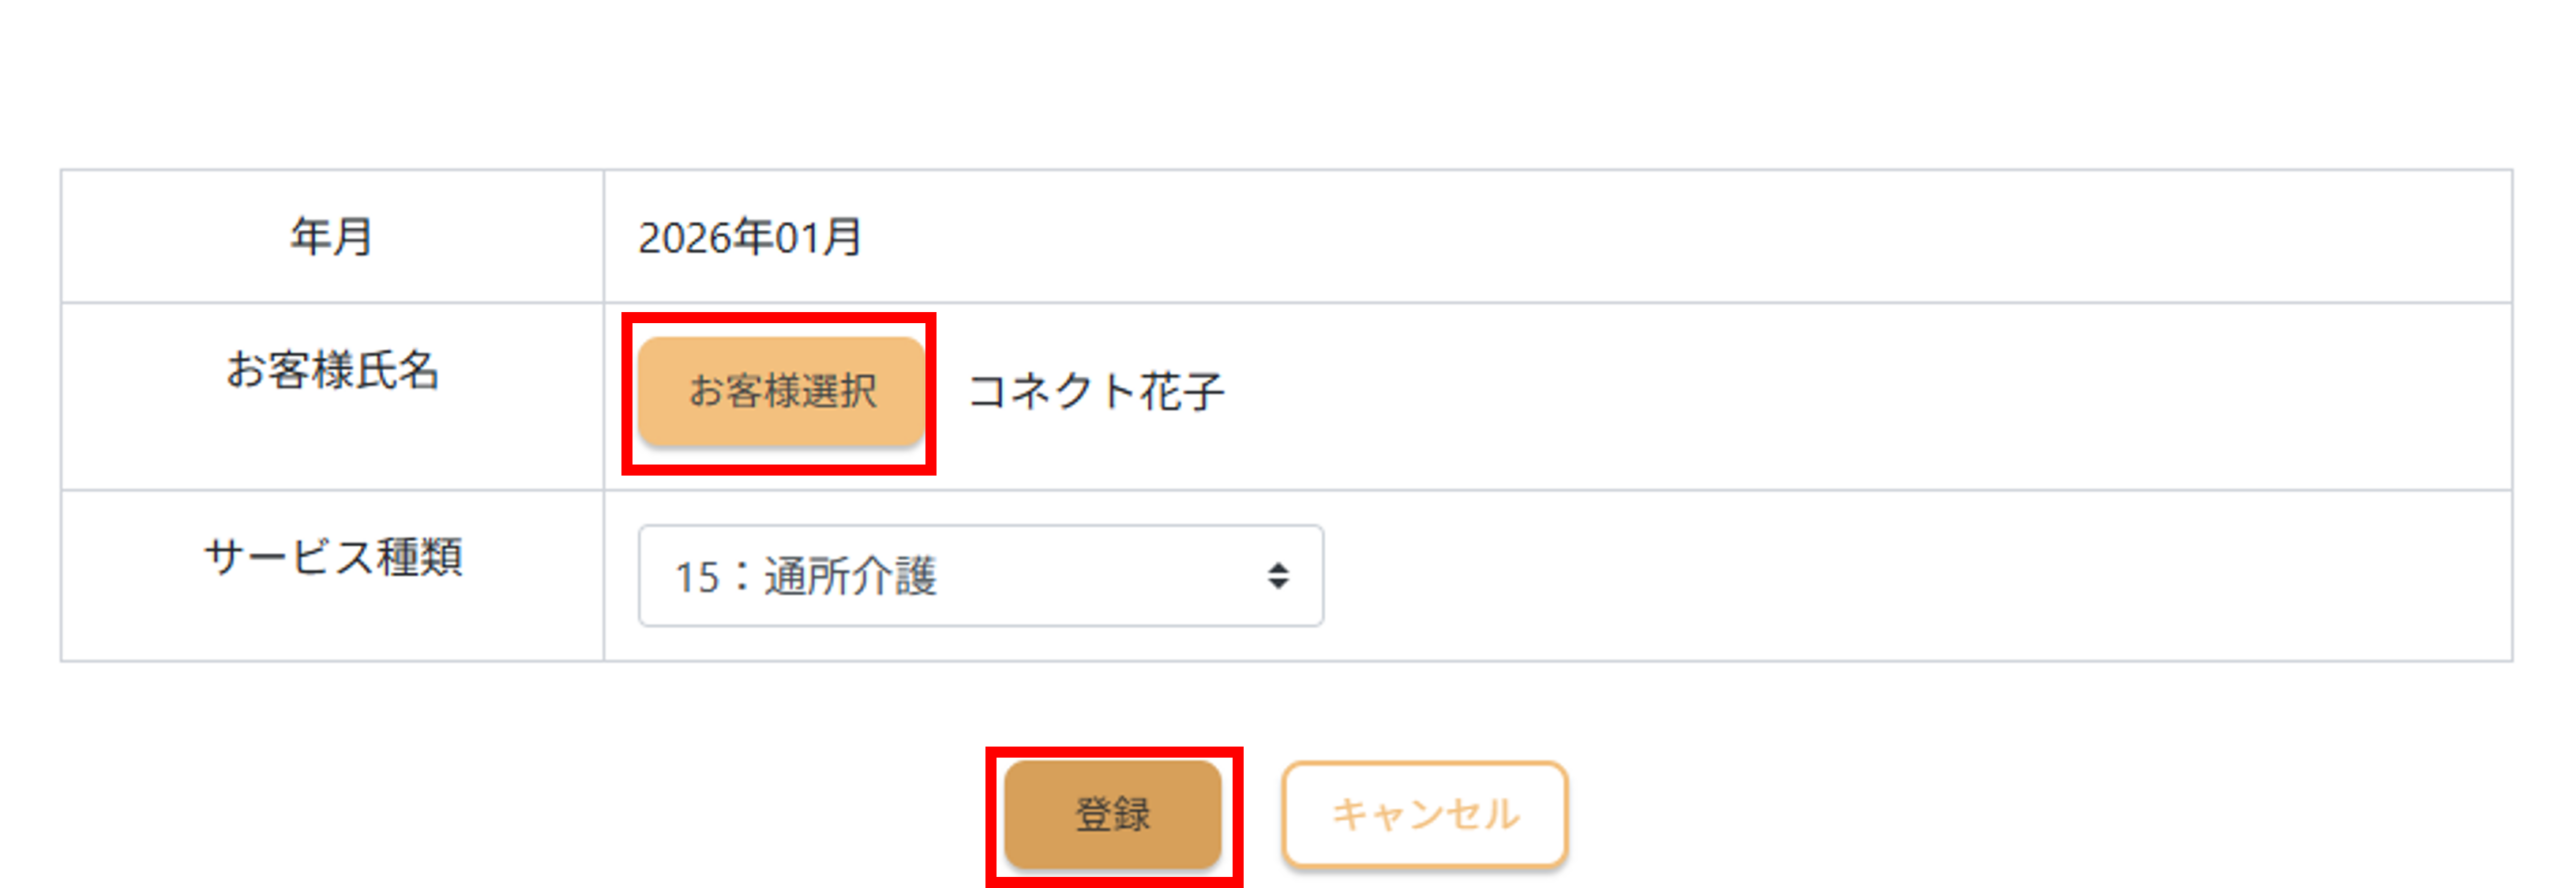Viewport: 2560px width, 888px height.
Task: Click the name shown beside お客様選択
Action: 1096,391
